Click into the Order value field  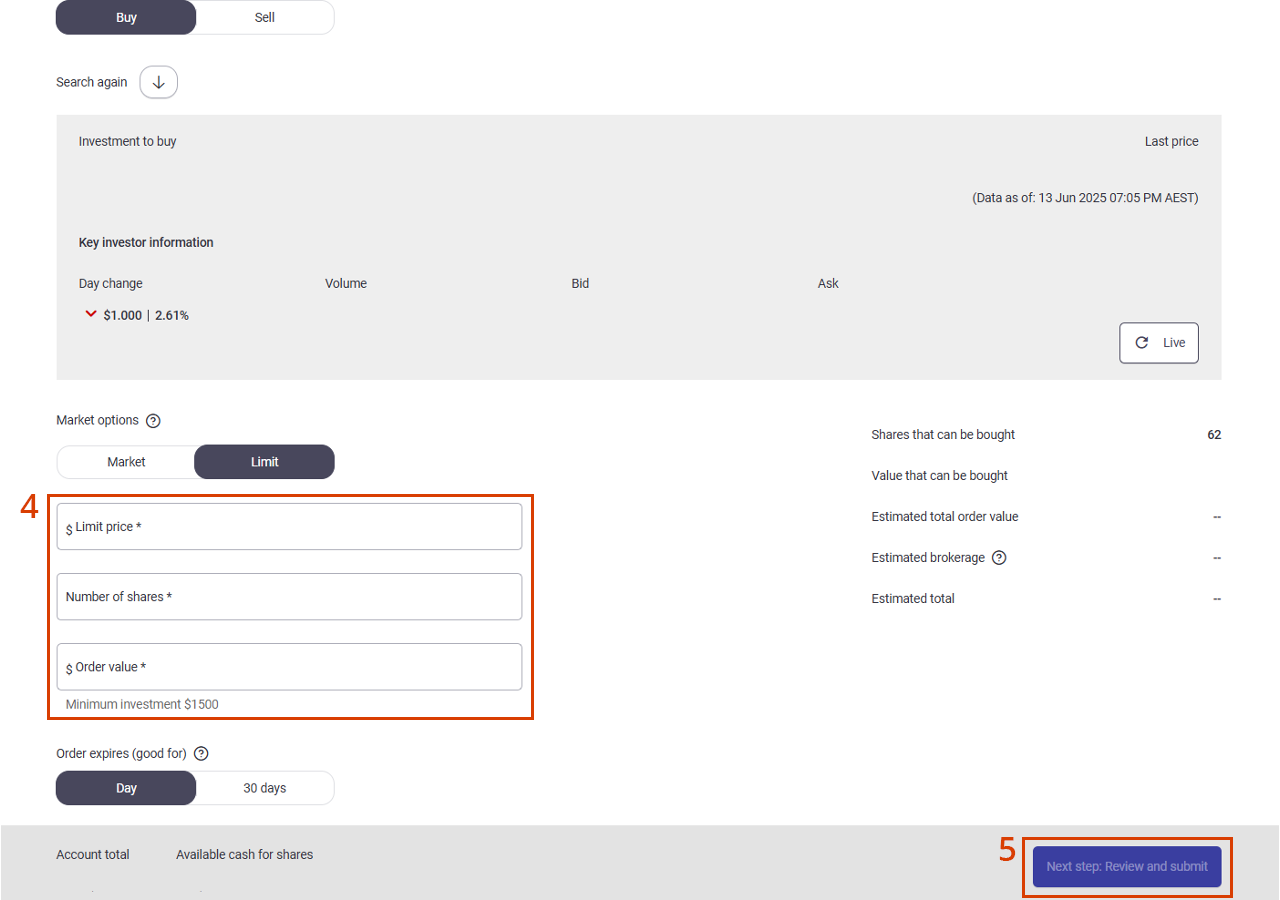point(289,667)
